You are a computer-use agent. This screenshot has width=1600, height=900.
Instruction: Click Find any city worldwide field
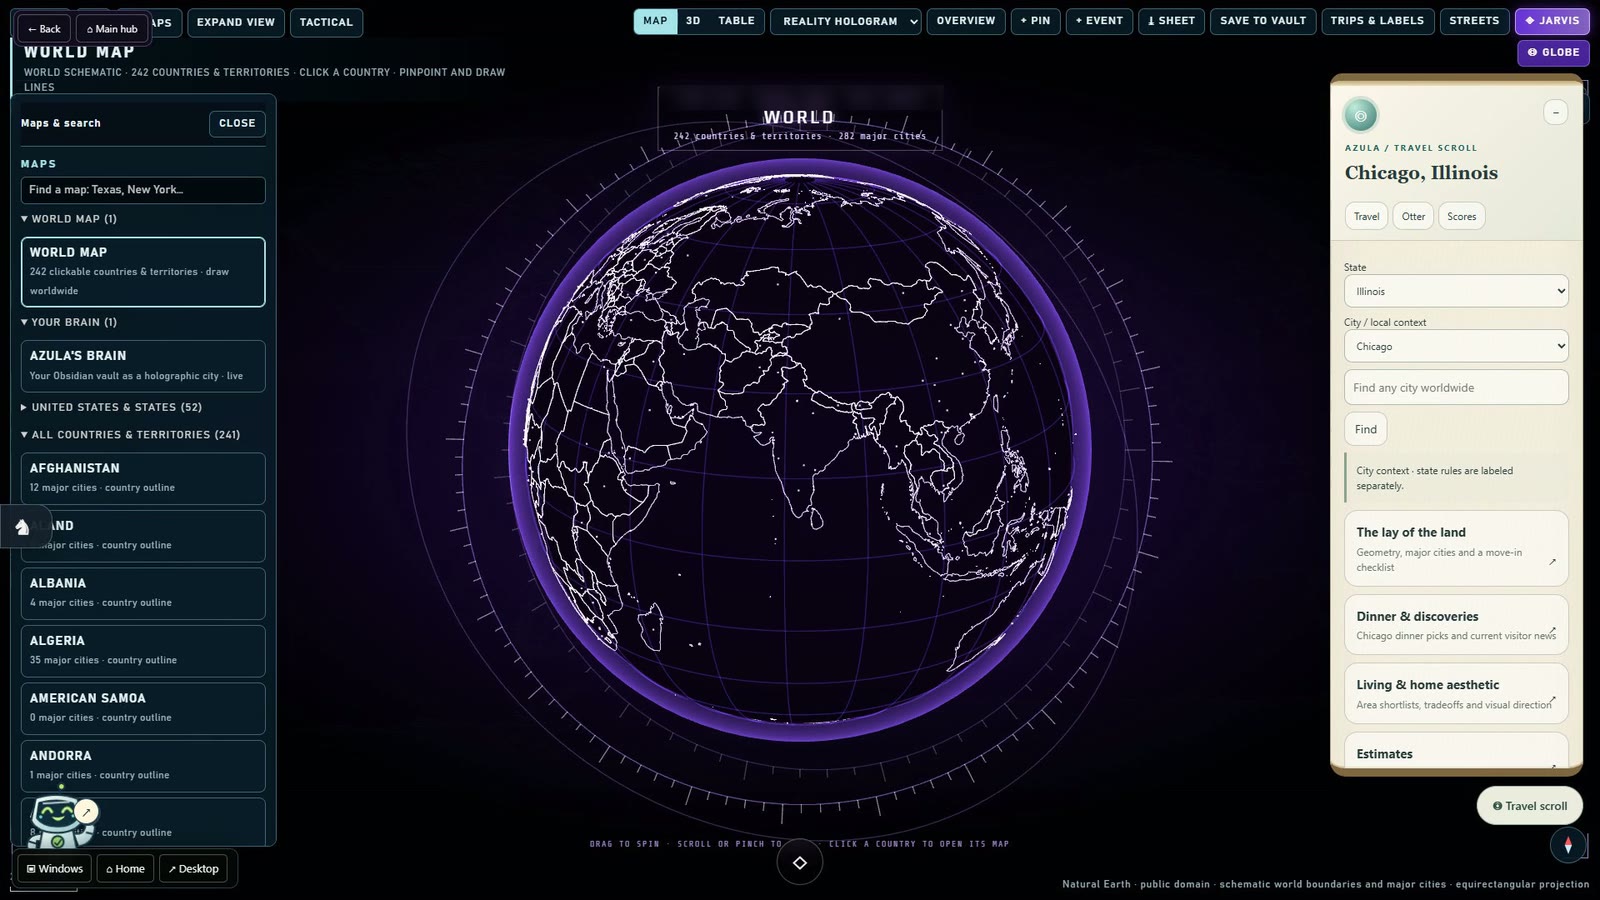pos(1456,388)
